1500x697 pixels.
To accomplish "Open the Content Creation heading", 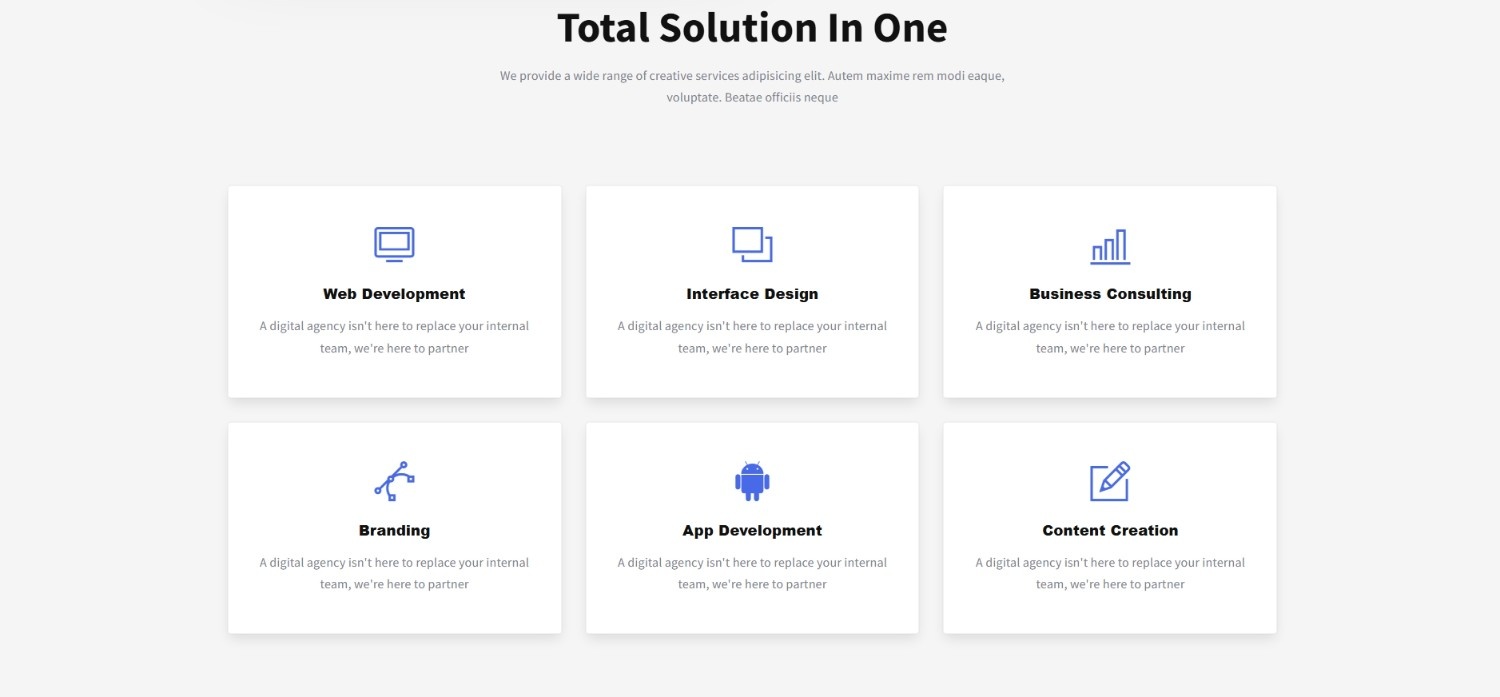I will [x=1110, y=531].
